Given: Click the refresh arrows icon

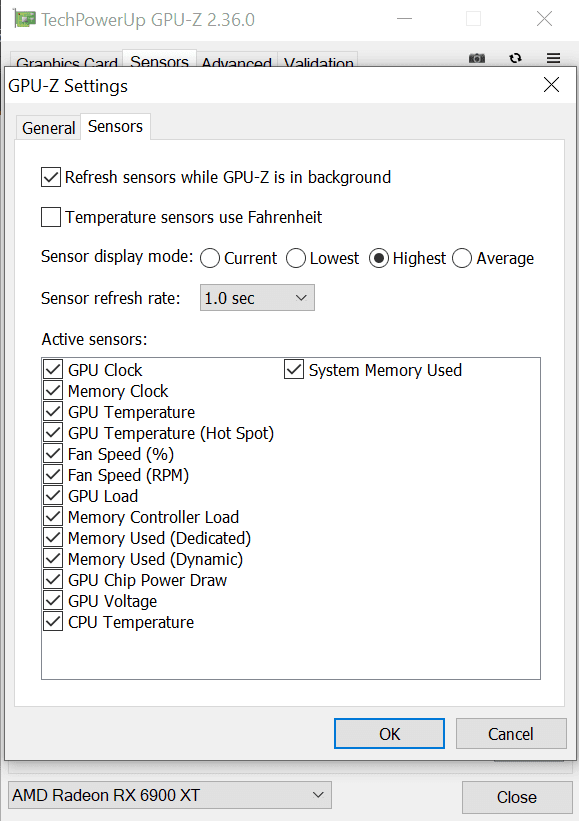Looking at the screenshot, I should click(516, 58).
